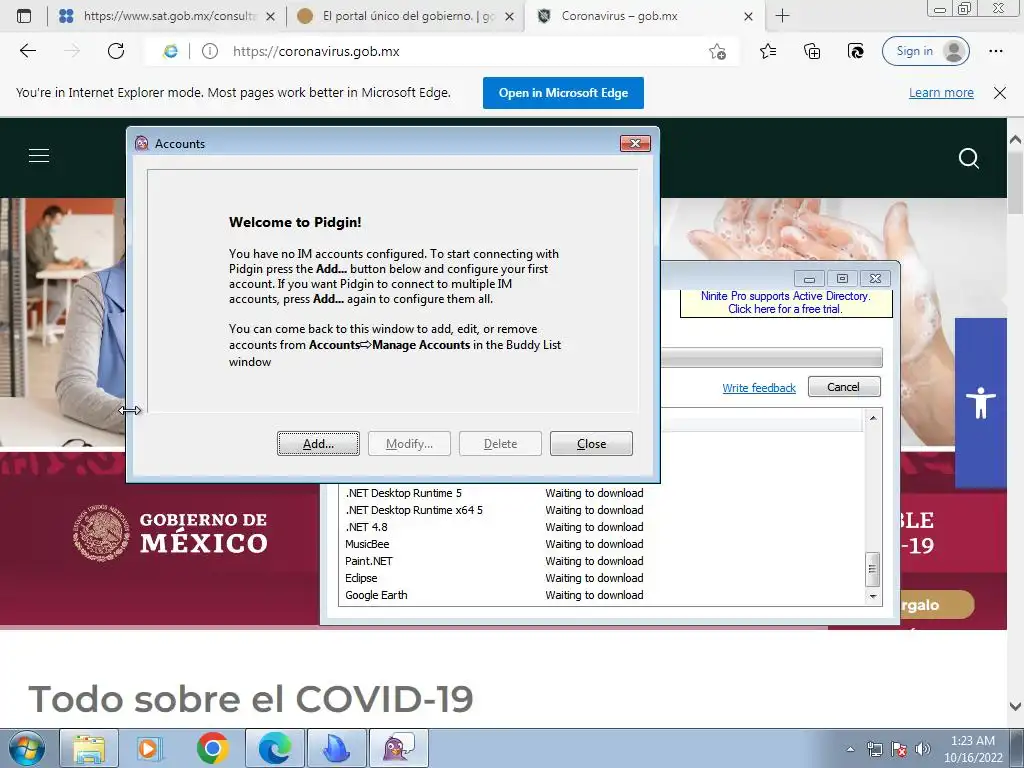Select the .NET 4.8 row in Ninite
The image size is (1024, 768).
(602, 527)
